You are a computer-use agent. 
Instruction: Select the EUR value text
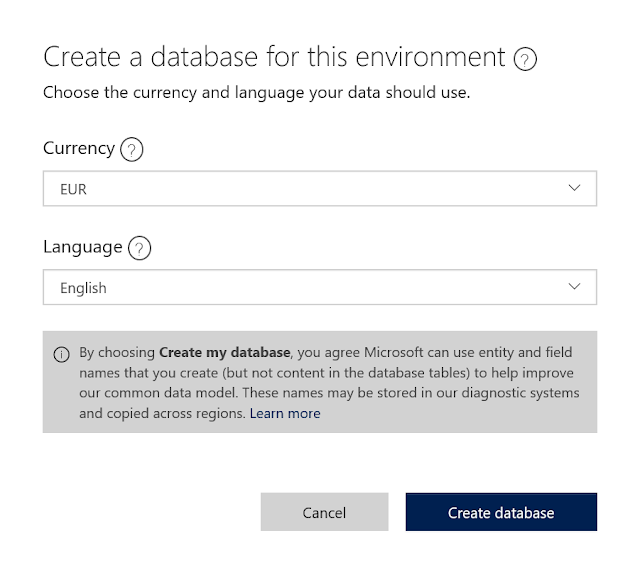coord(73,189)
